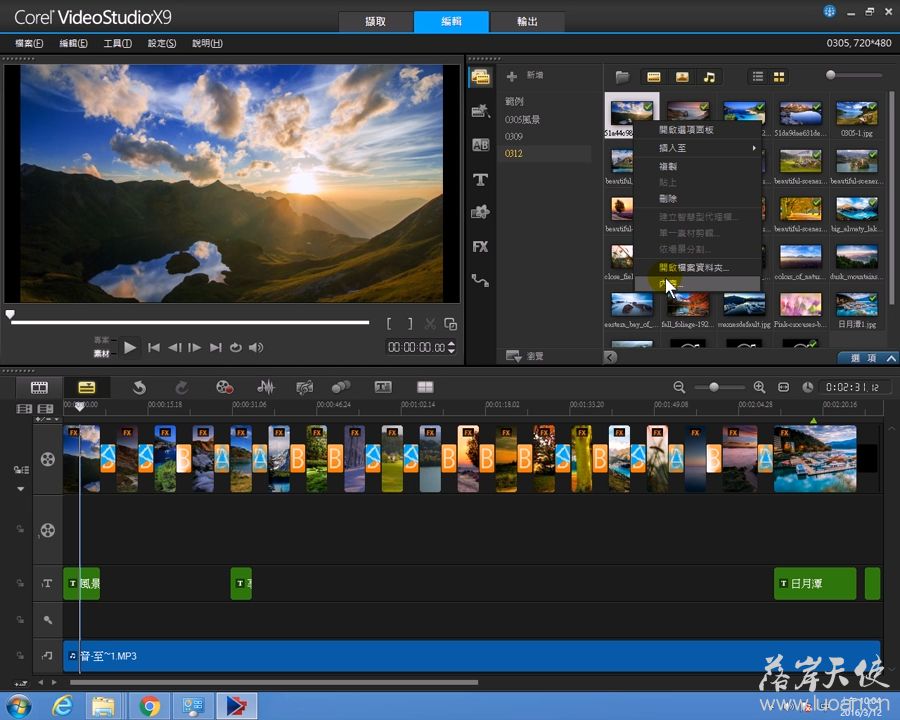Click the preview scrubber bar

click(189, 322)
